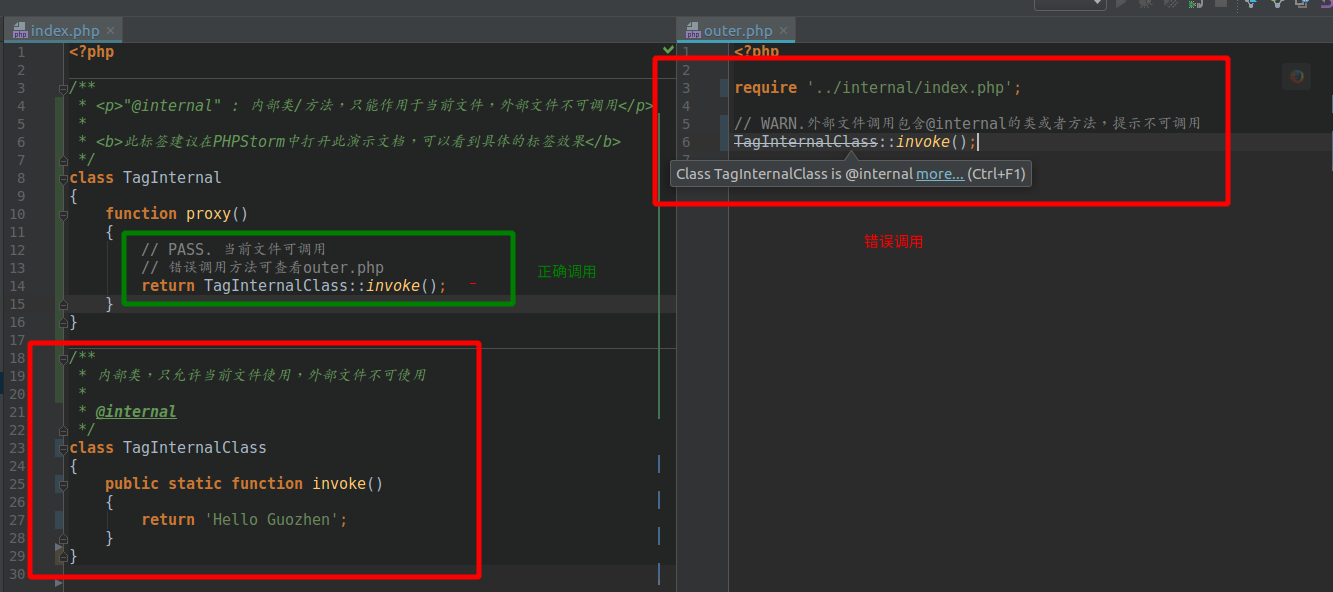The width and height of the screenshot is (1333, 592).
Task: Place cursor on 'function proxy()' text
Action: [x=177, y=213]
